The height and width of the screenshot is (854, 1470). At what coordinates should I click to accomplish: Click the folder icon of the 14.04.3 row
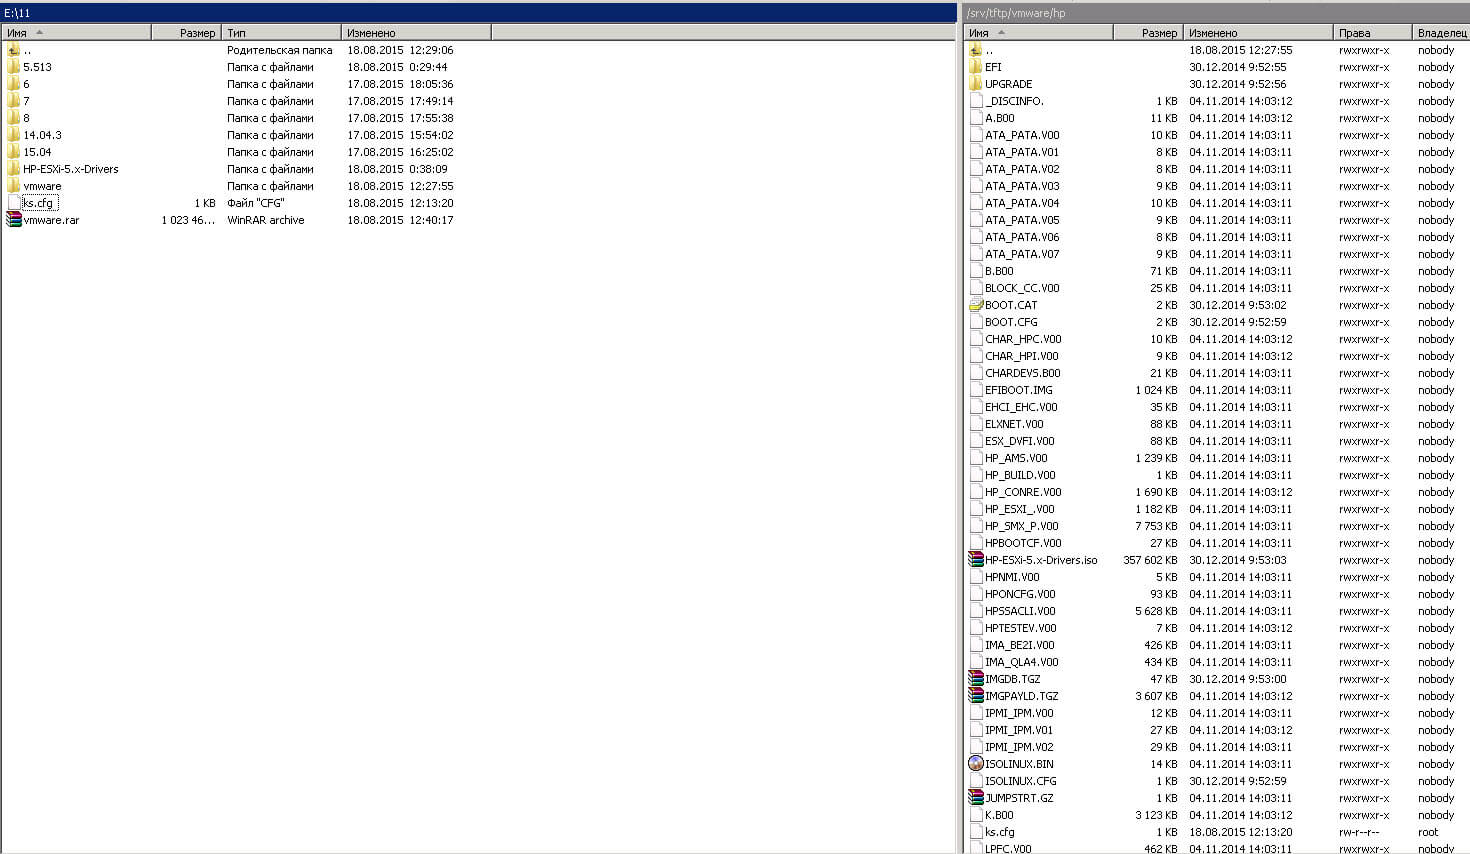click(13, 135)
